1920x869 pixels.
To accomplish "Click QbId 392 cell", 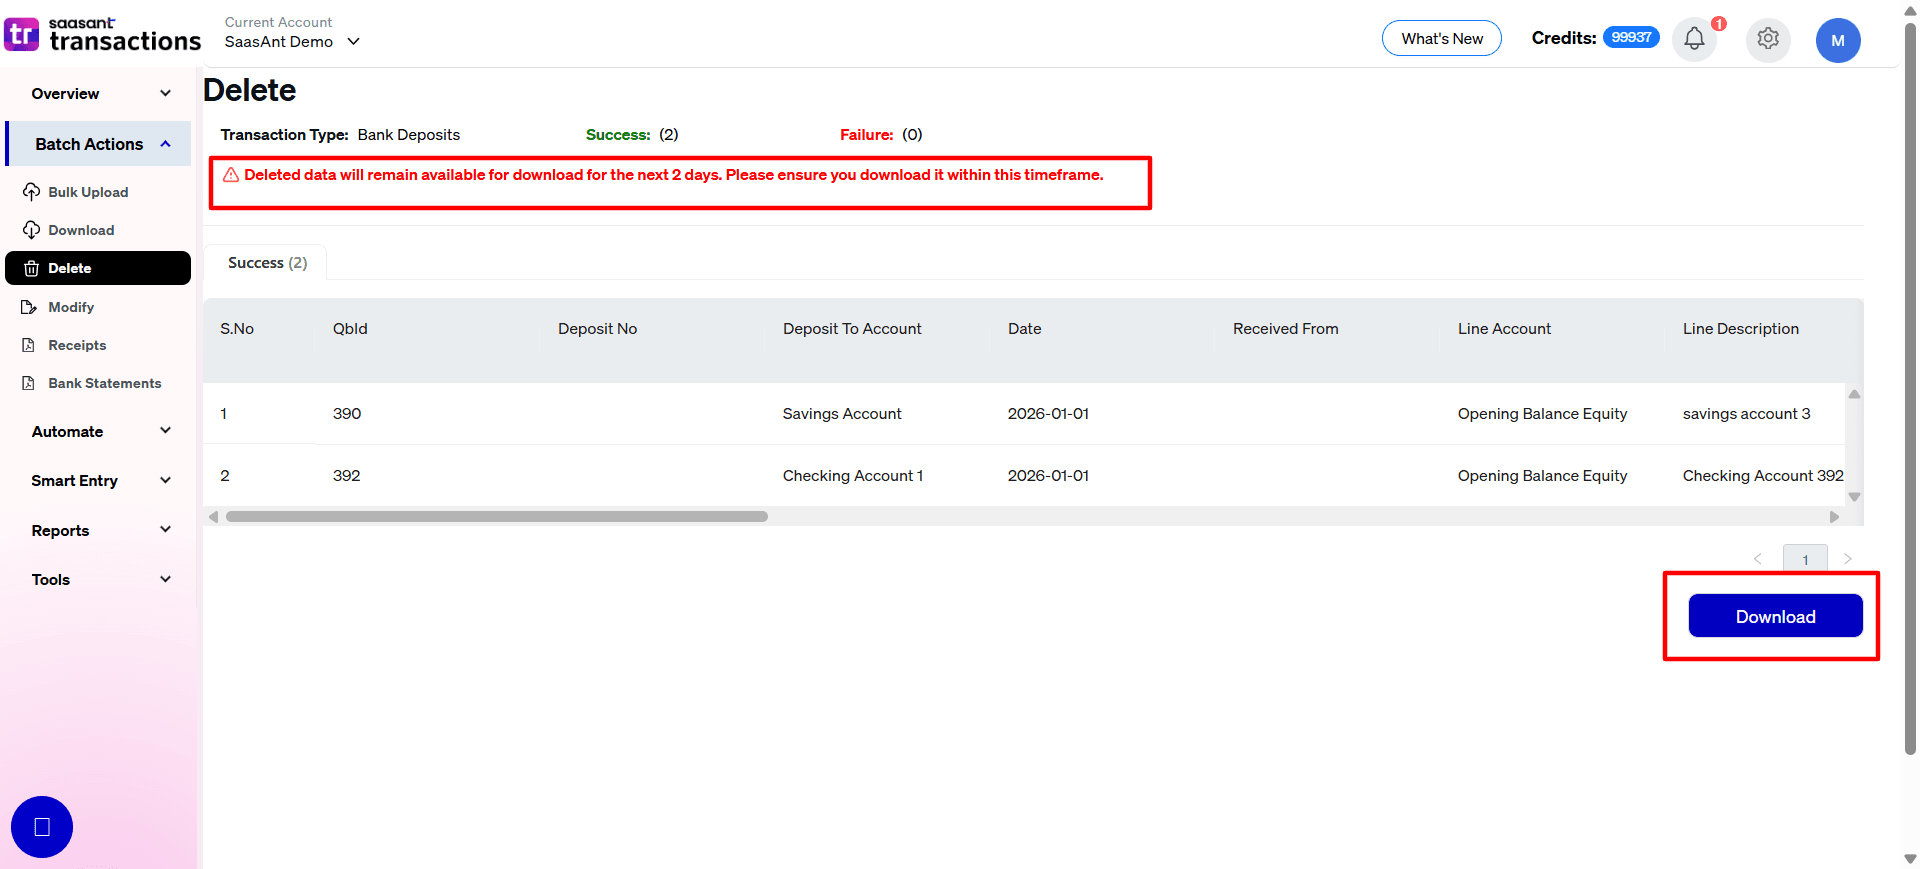I will (x=347, y=476).
